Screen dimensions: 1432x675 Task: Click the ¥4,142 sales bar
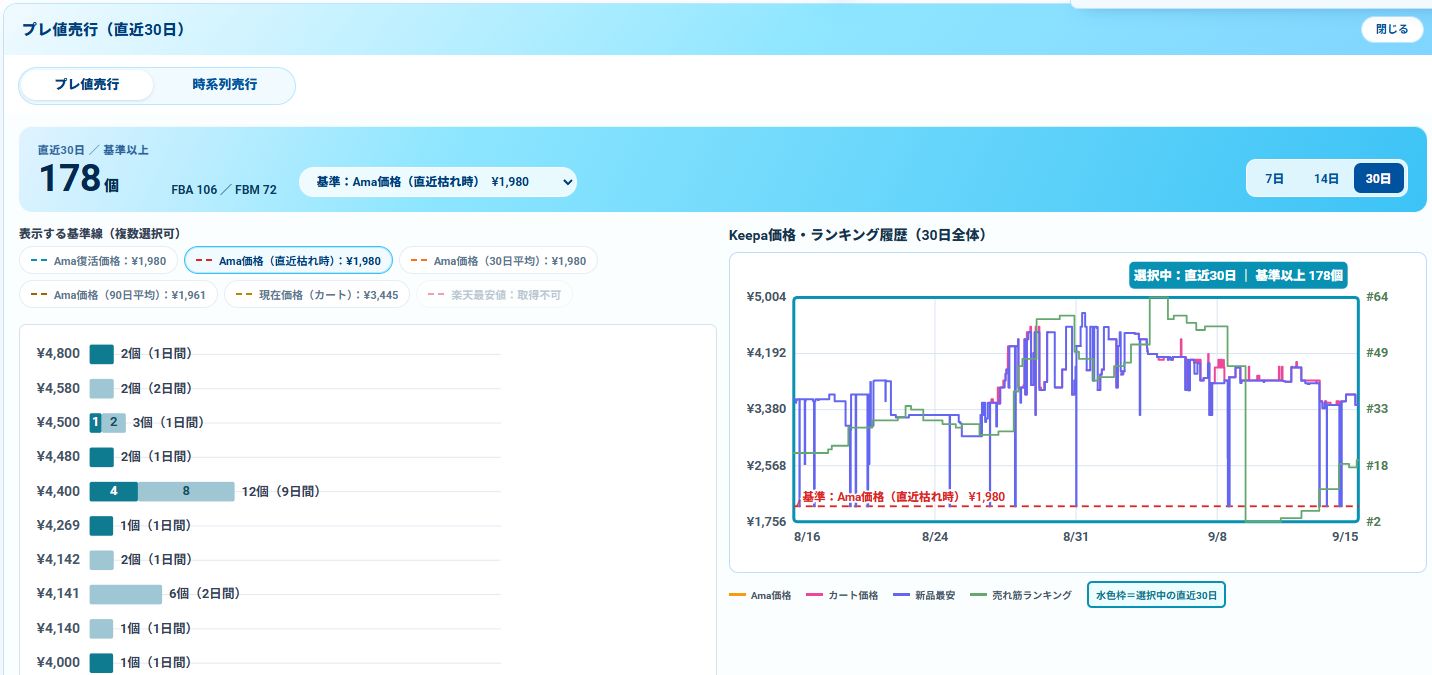[101, 559]
